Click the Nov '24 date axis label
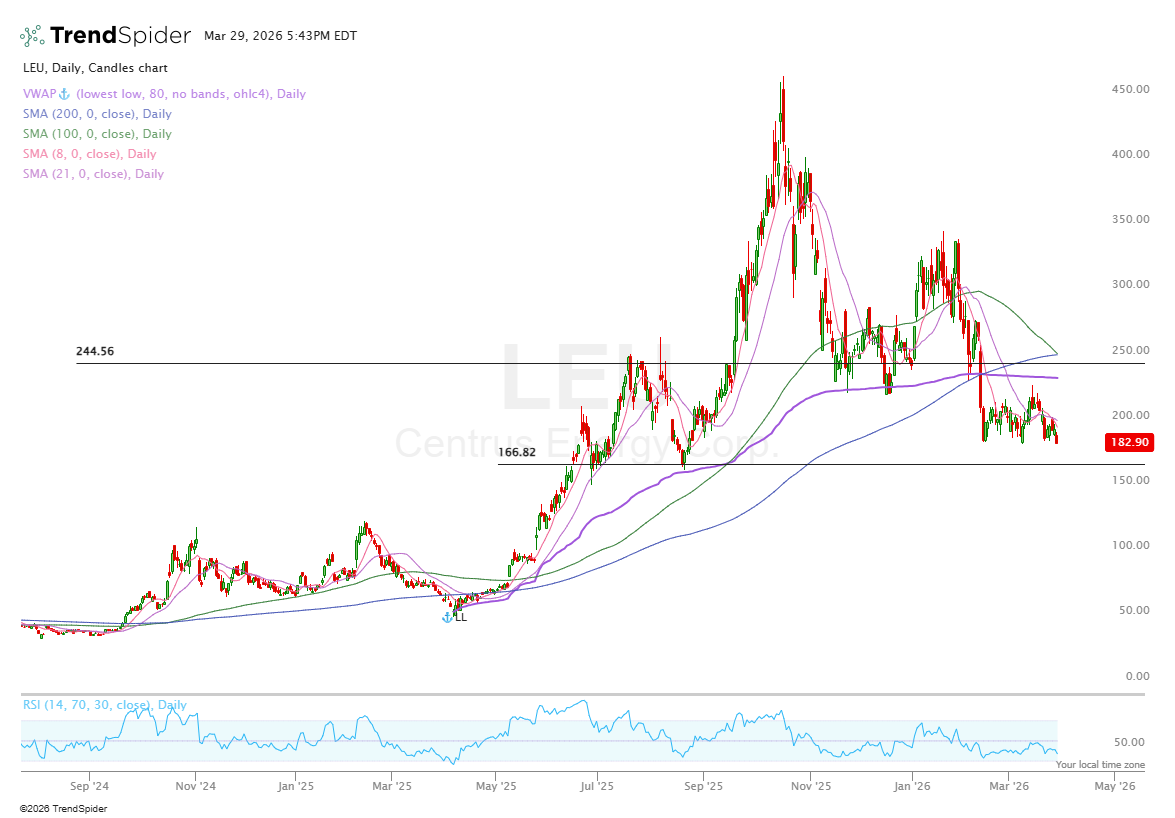 196,787
